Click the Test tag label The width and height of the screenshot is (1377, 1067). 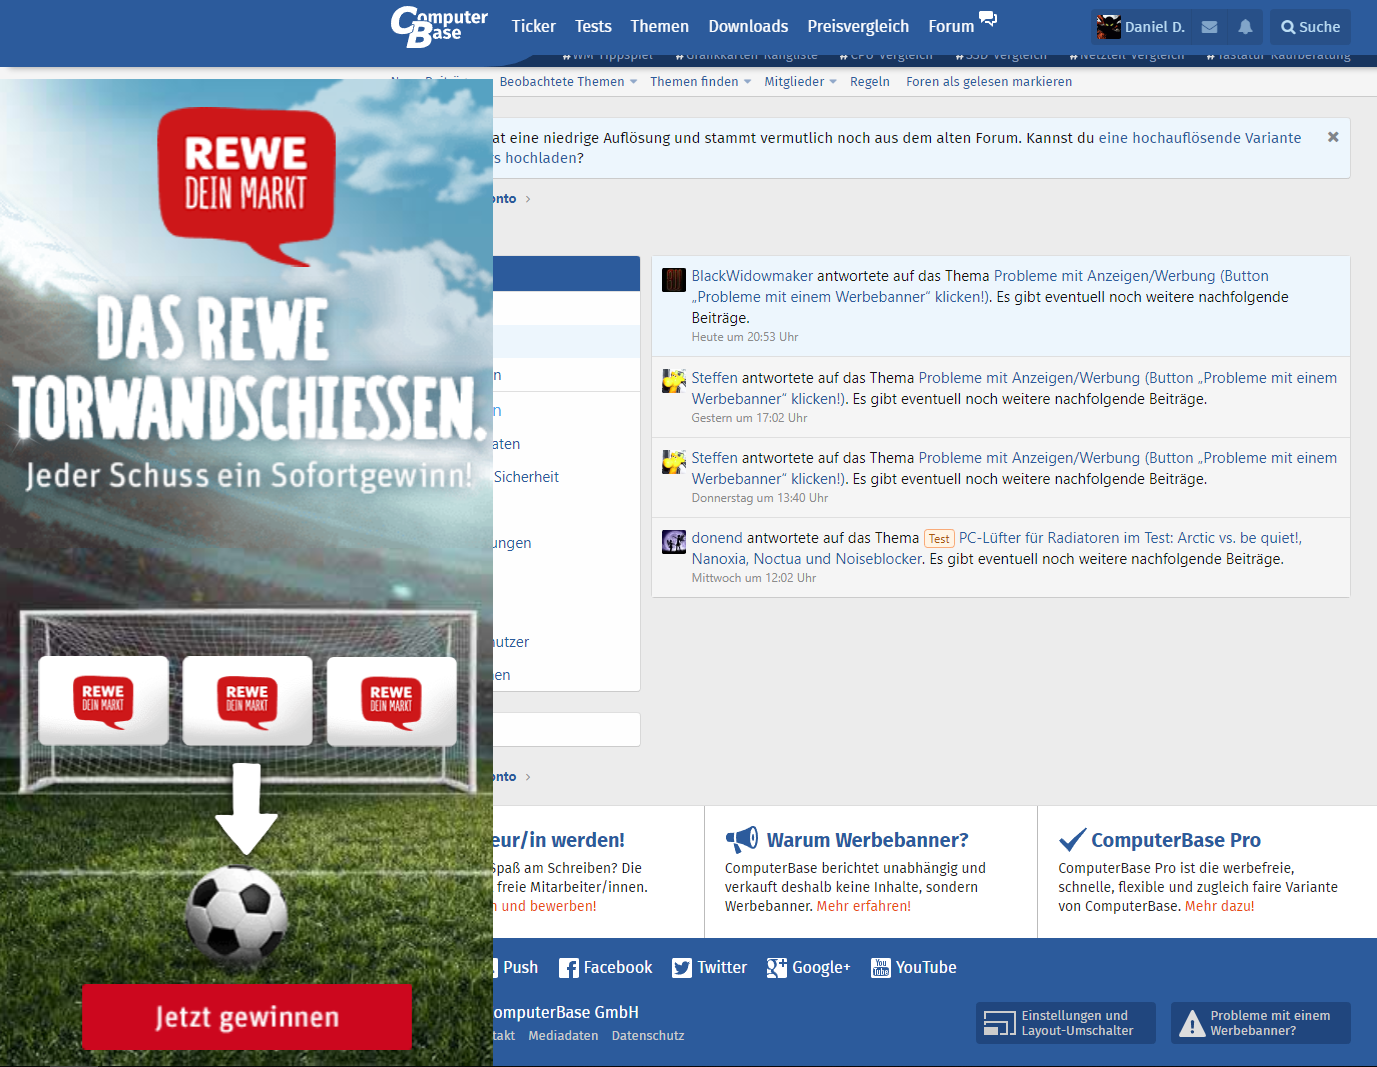click(x=939, y=538)
